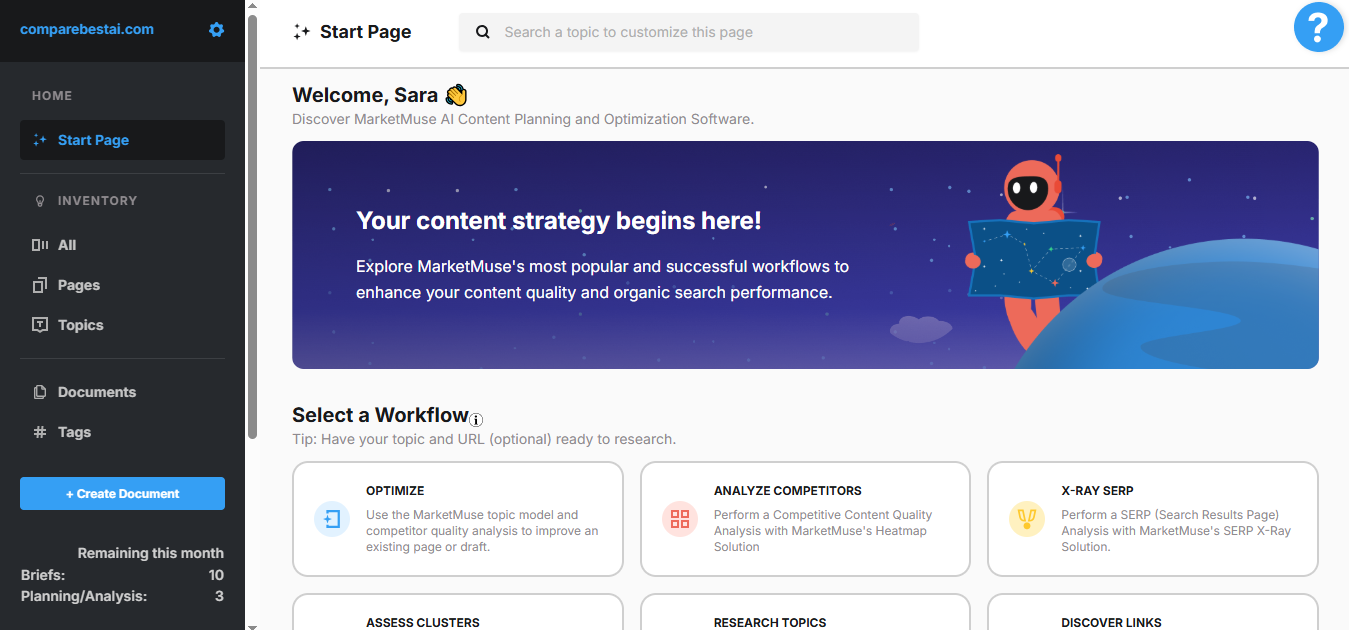The image size is (1349, 630).
Task: Click the blue help question mark icon
Action: 1318,27
